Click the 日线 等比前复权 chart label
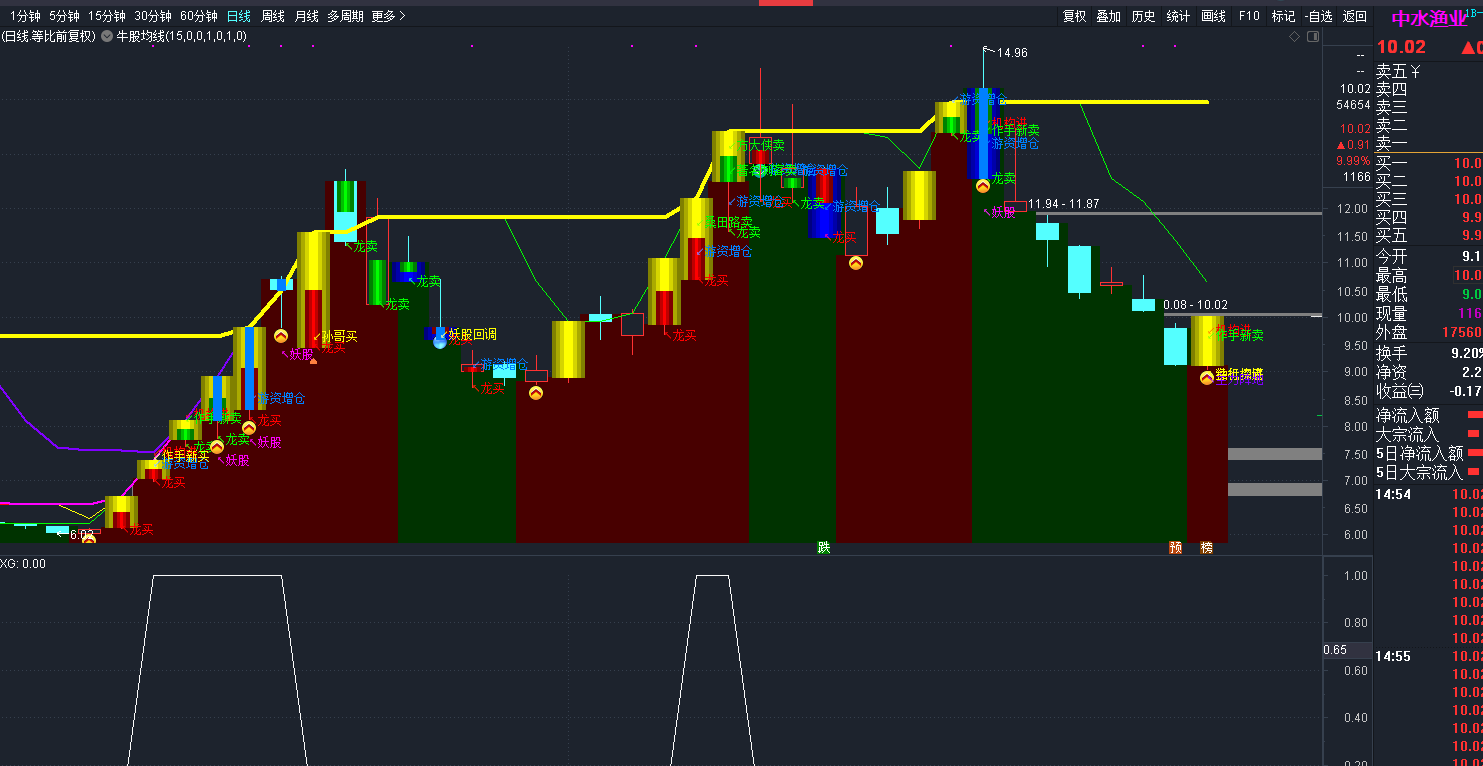This screenshot has height=766, width=1483. (49, 36)
